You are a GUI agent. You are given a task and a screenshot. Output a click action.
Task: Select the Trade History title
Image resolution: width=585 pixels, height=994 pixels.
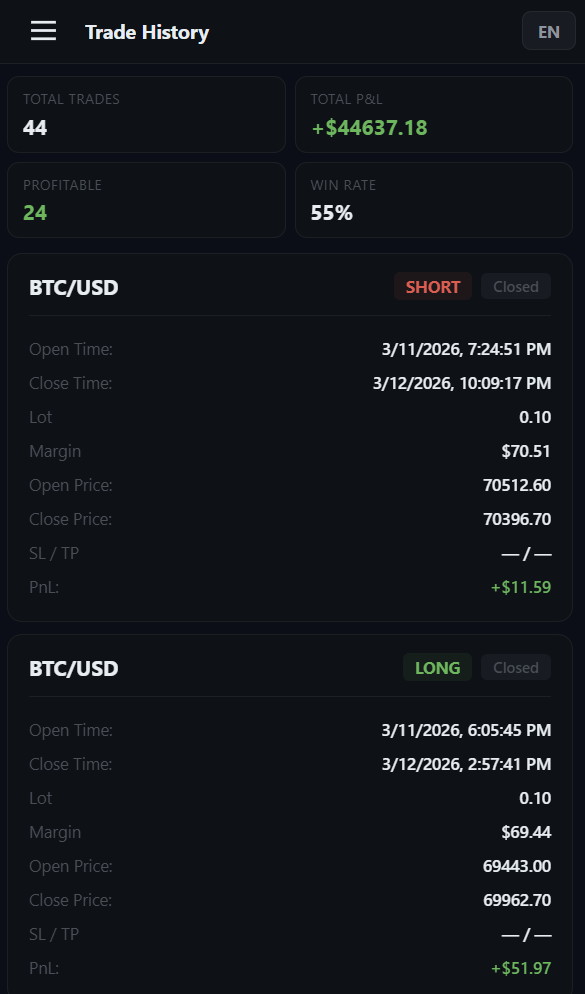[147, 32]
